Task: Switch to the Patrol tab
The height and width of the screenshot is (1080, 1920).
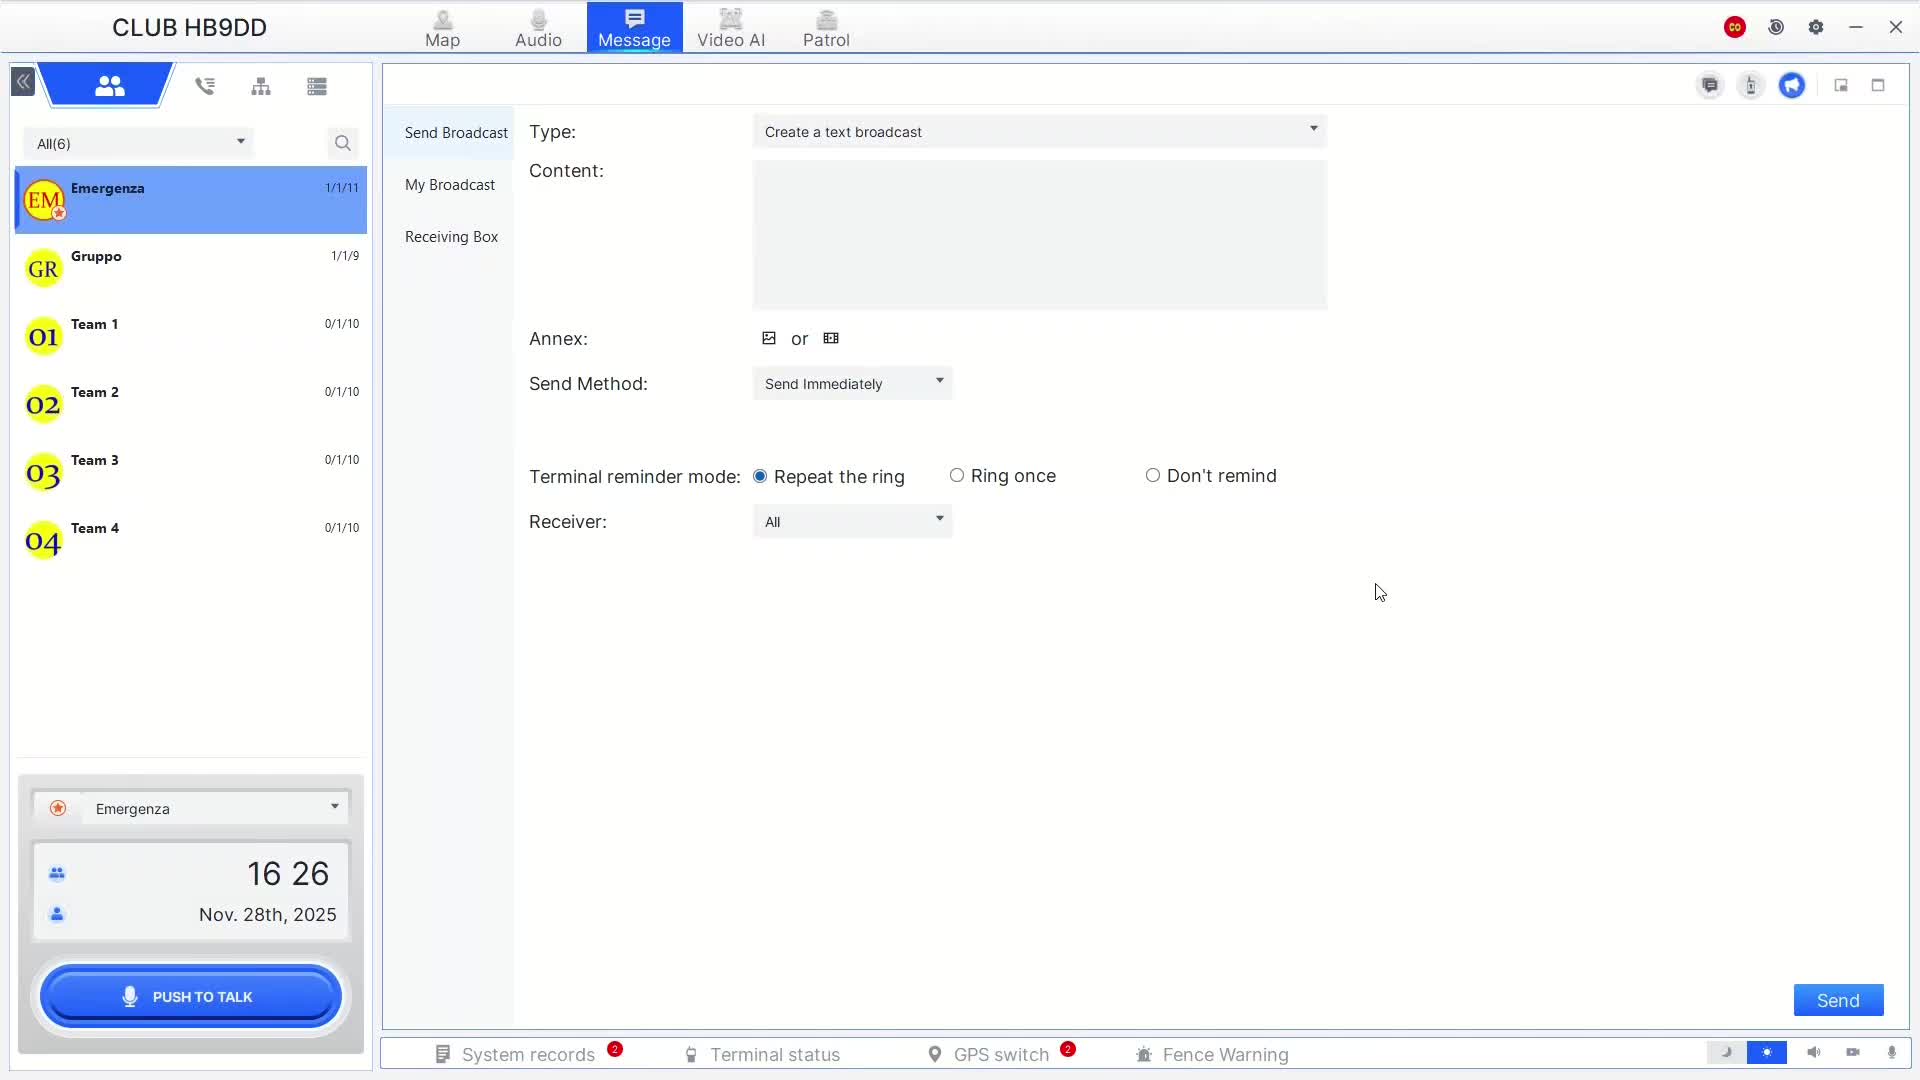Action: point(826,28)
